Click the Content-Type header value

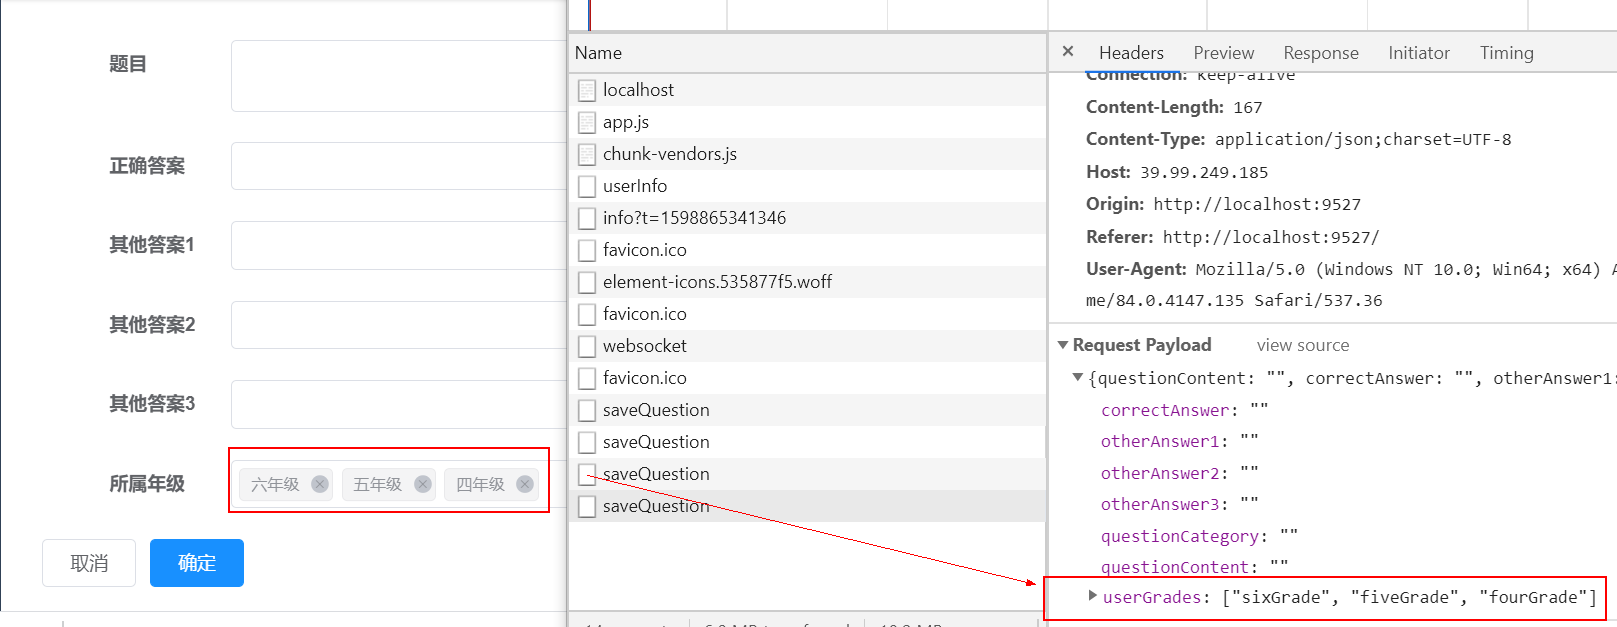point(1363,140)
